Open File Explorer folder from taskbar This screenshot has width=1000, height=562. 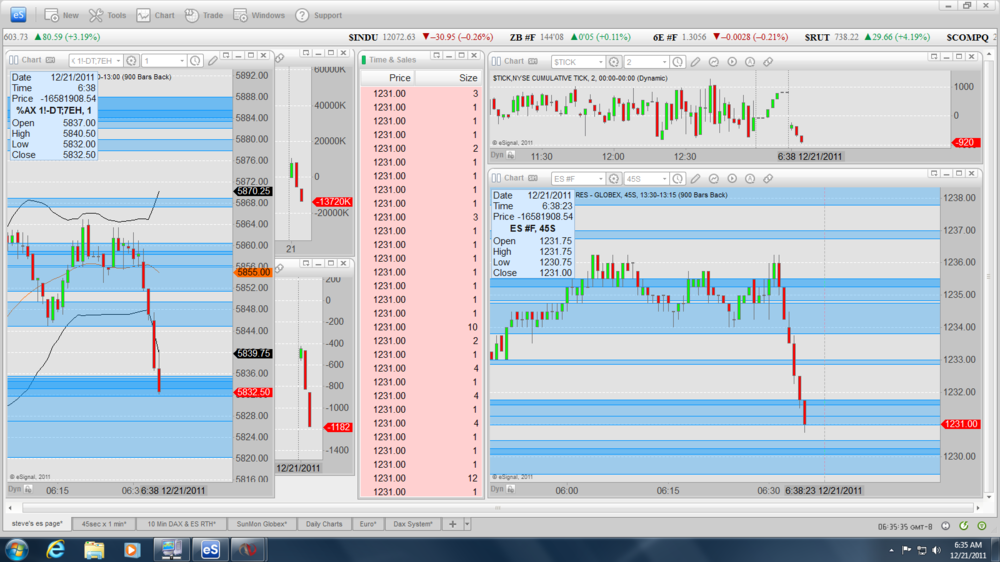click(x=94, y=549)
